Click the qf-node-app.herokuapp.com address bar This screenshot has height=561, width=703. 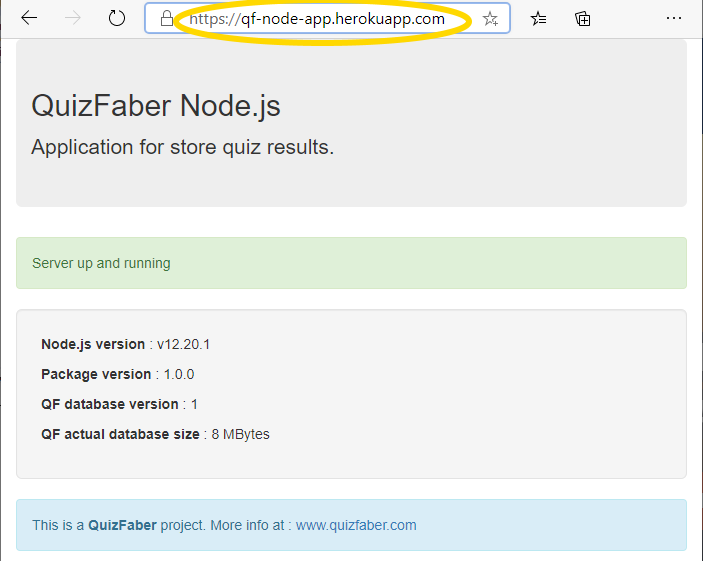pyautogui.click(x=322, y=19)
